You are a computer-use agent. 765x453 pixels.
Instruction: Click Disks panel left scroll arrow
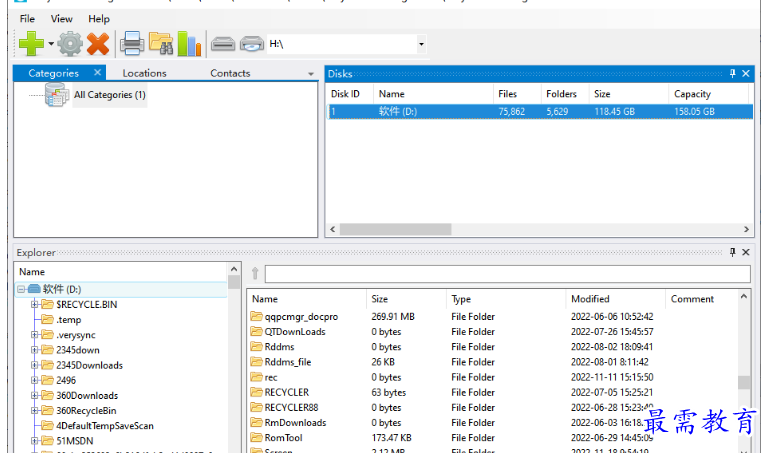point(333,229)
